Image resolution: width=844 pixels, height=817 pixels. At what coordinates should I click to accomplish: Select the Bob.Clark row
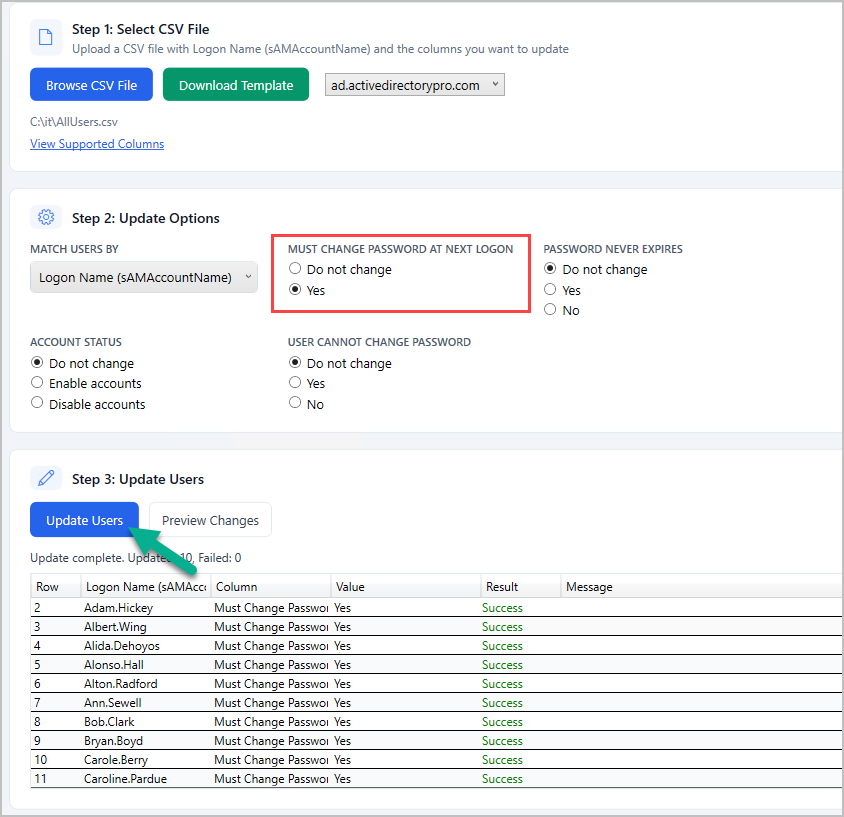coord(437,722)
